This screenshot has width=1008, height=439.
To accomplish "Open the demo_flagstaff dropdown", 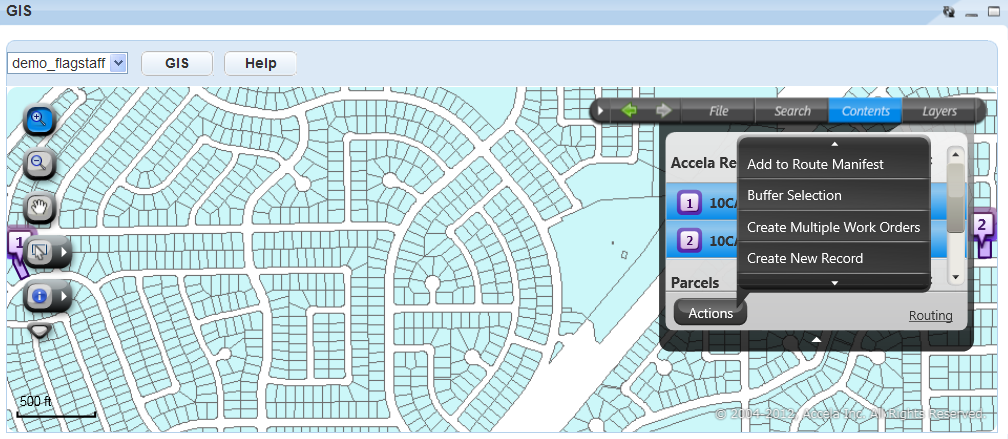I will 118,63.
